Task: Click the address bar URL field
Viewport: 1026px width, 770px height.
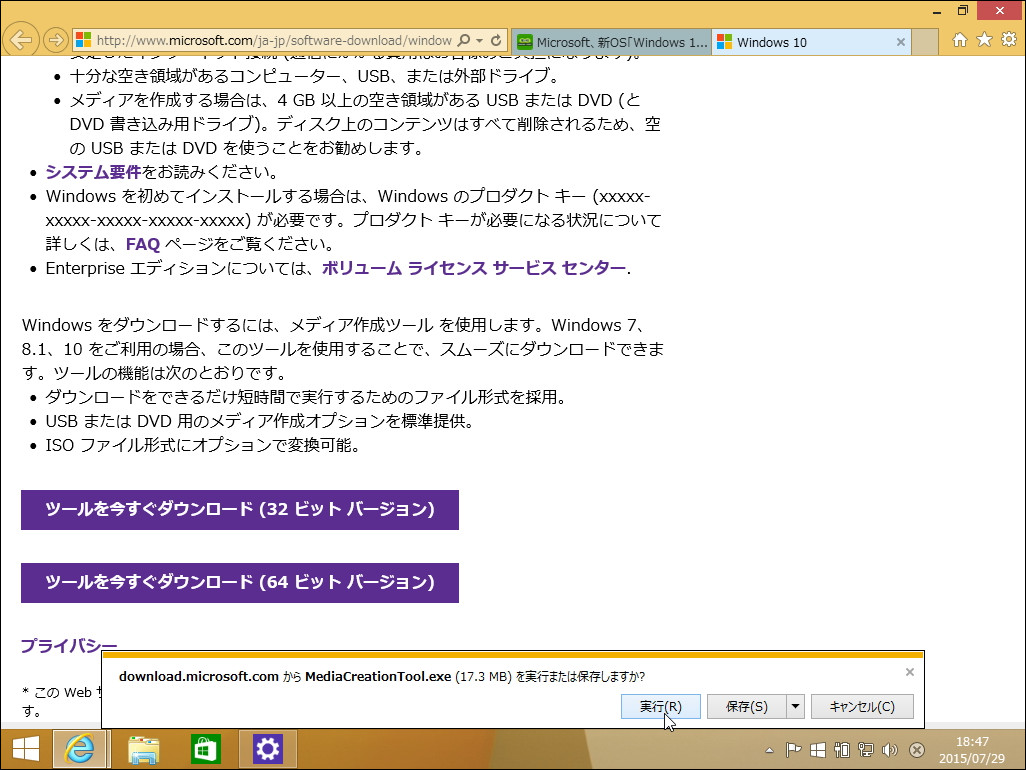Action: point(274,41)
